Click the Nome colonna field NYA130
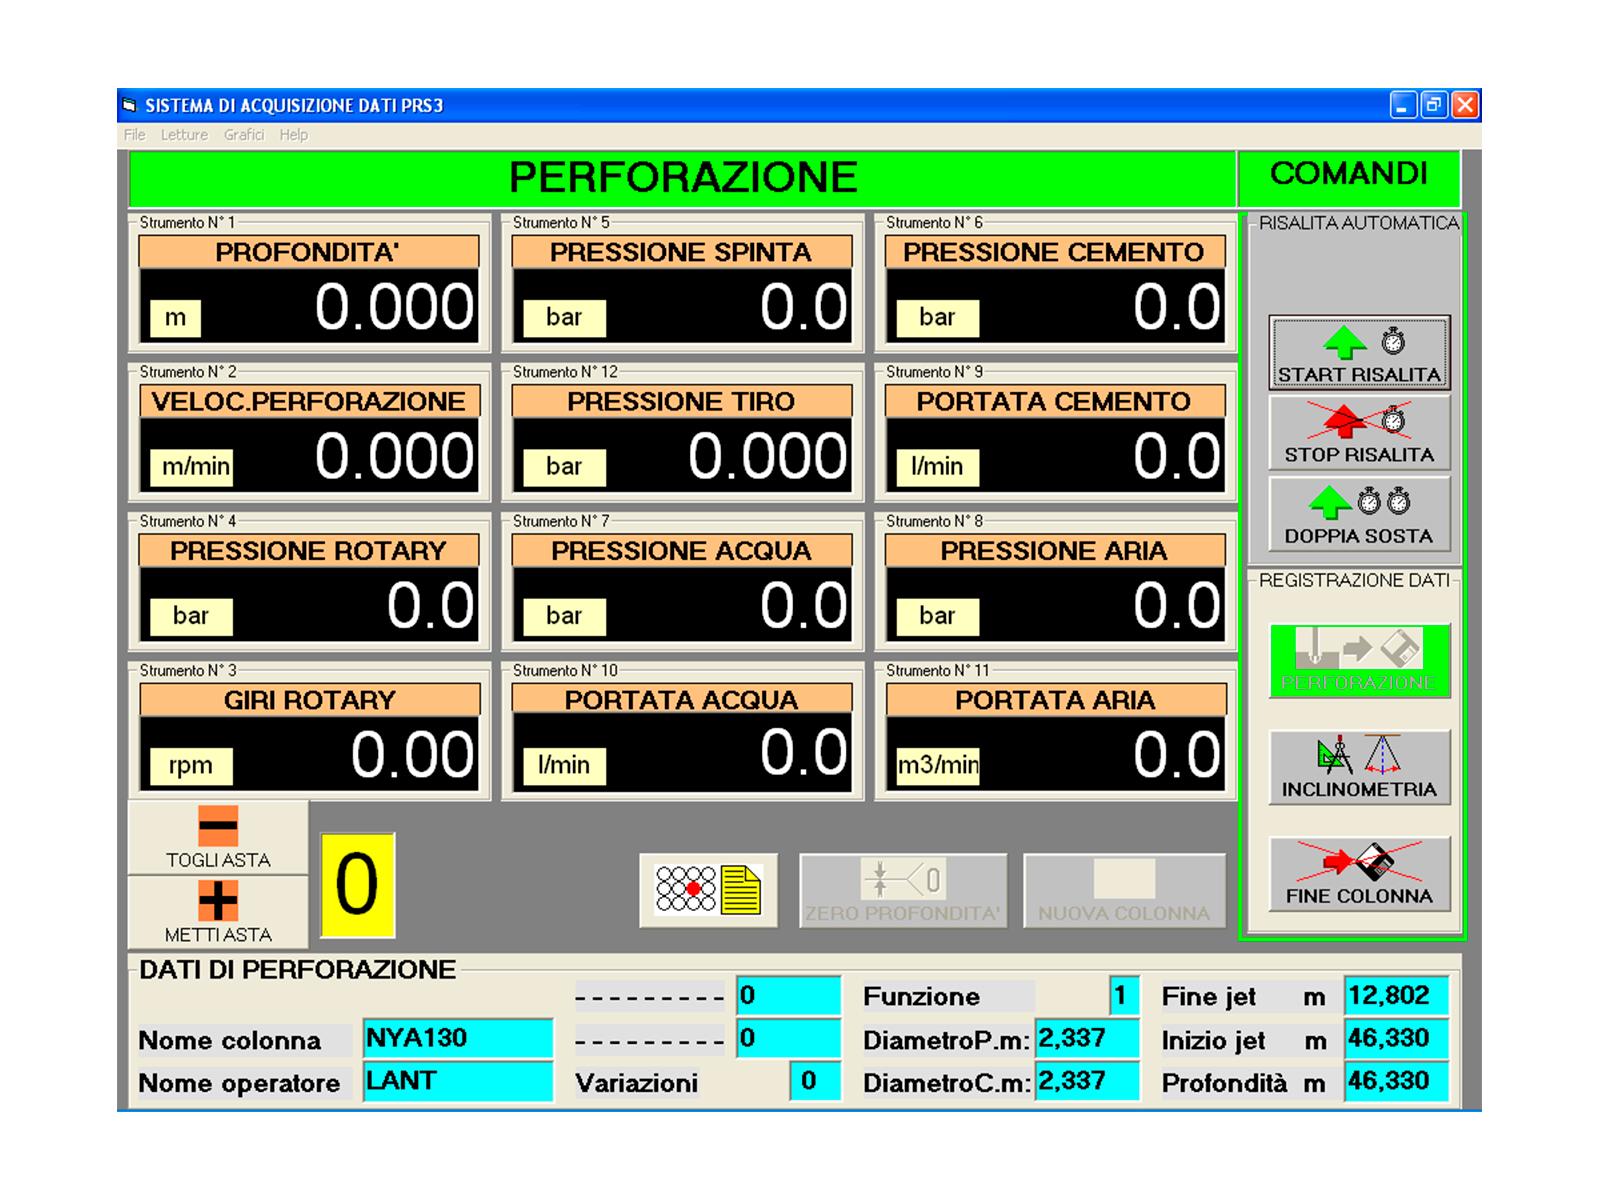Screen dimensions: 1600x1200 click(x=458, y=1038)
